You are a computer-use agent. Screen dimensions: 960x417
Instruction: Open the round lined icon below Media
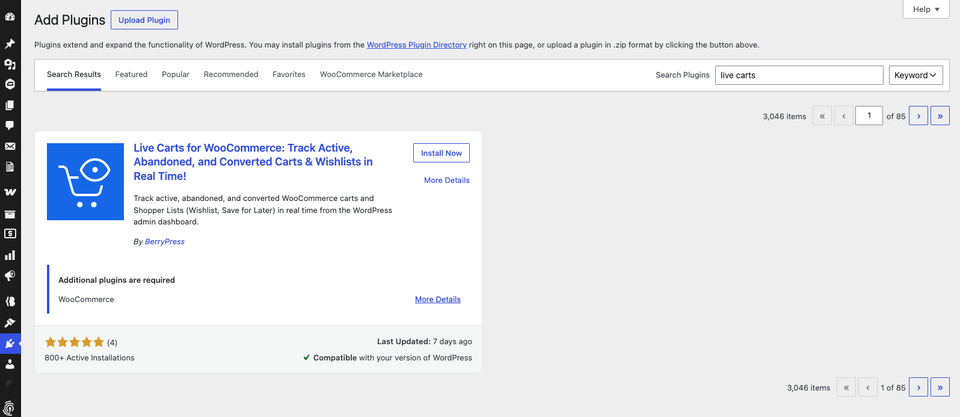point(10,85)
